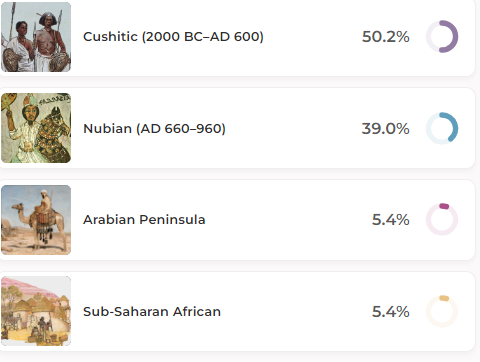480x362 pixels.
Task: Click the Cushitic warriors thumbnail image
Action: coord(36,37)
